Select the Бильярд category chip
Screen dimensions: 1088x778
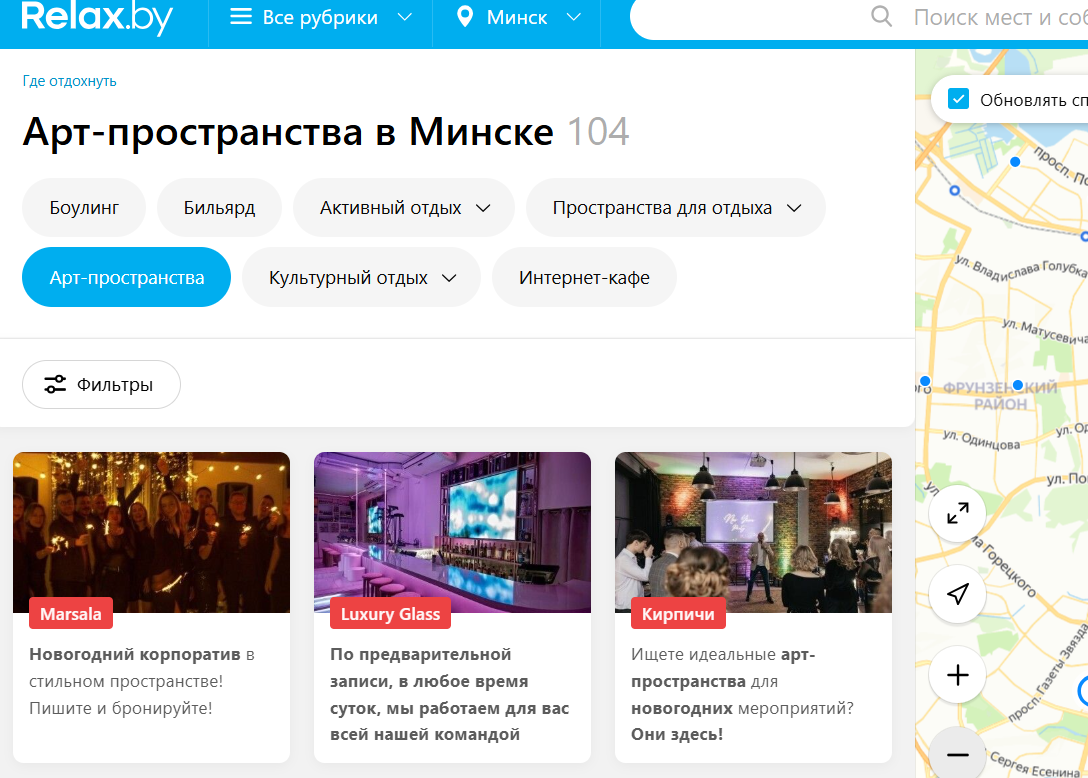(x=219, y=208)
